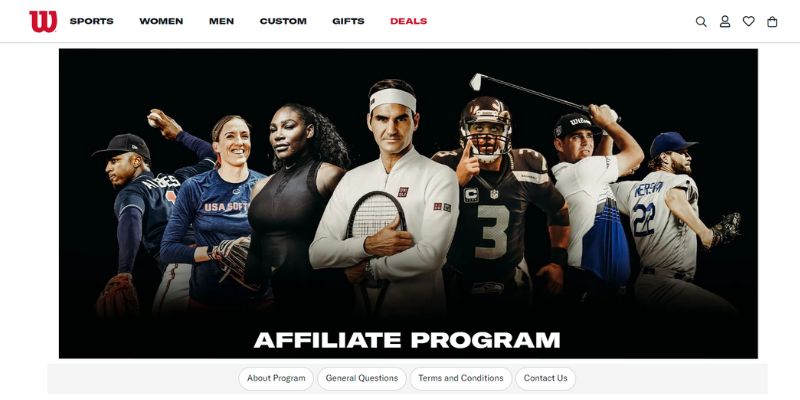The height and width of the screenshot is (400, 800).
Task: Open the search magnifier icon
Action: coord(701,21)
